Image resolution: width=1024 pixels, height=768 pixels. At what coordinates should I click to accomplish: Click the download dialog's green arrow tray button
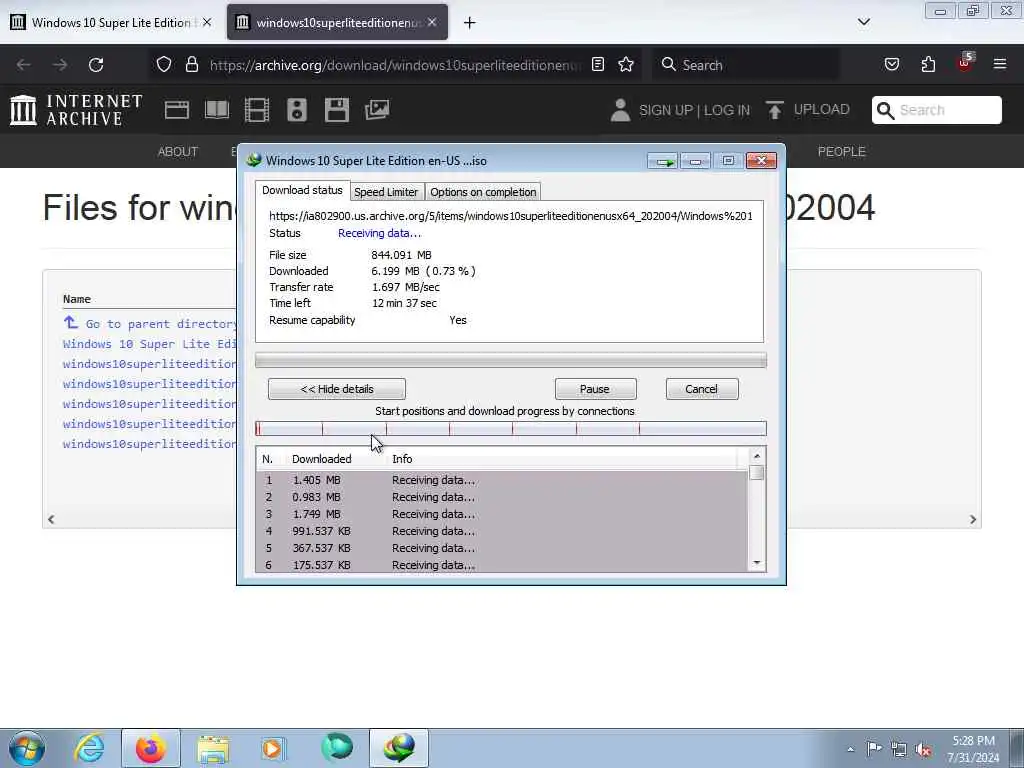(663, 161)
